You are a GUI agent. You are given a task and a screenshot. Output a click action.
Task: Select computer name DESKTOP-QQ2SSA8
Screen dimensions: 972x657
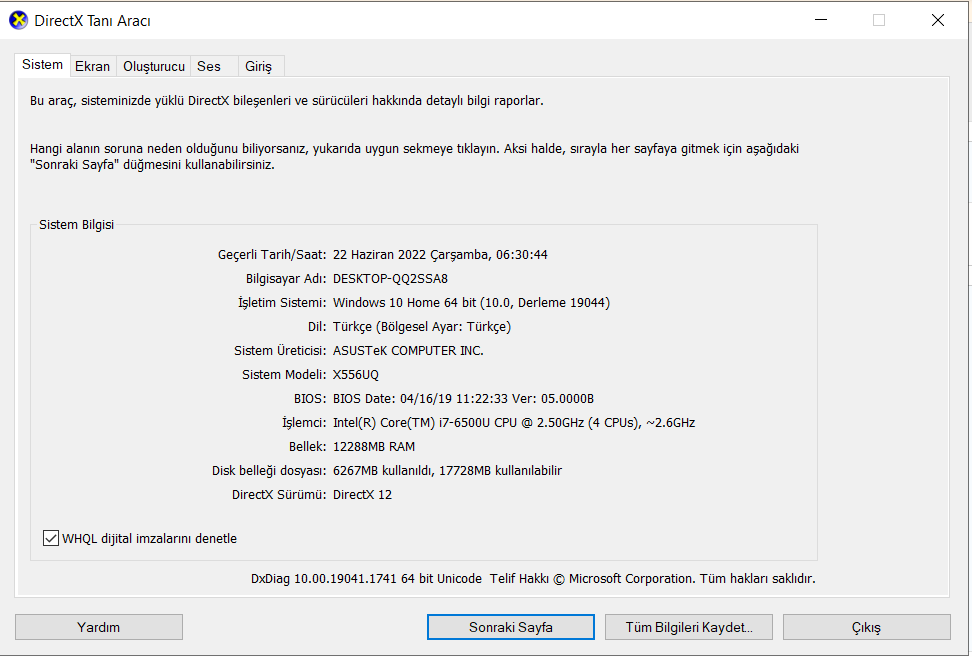(391, 279)
